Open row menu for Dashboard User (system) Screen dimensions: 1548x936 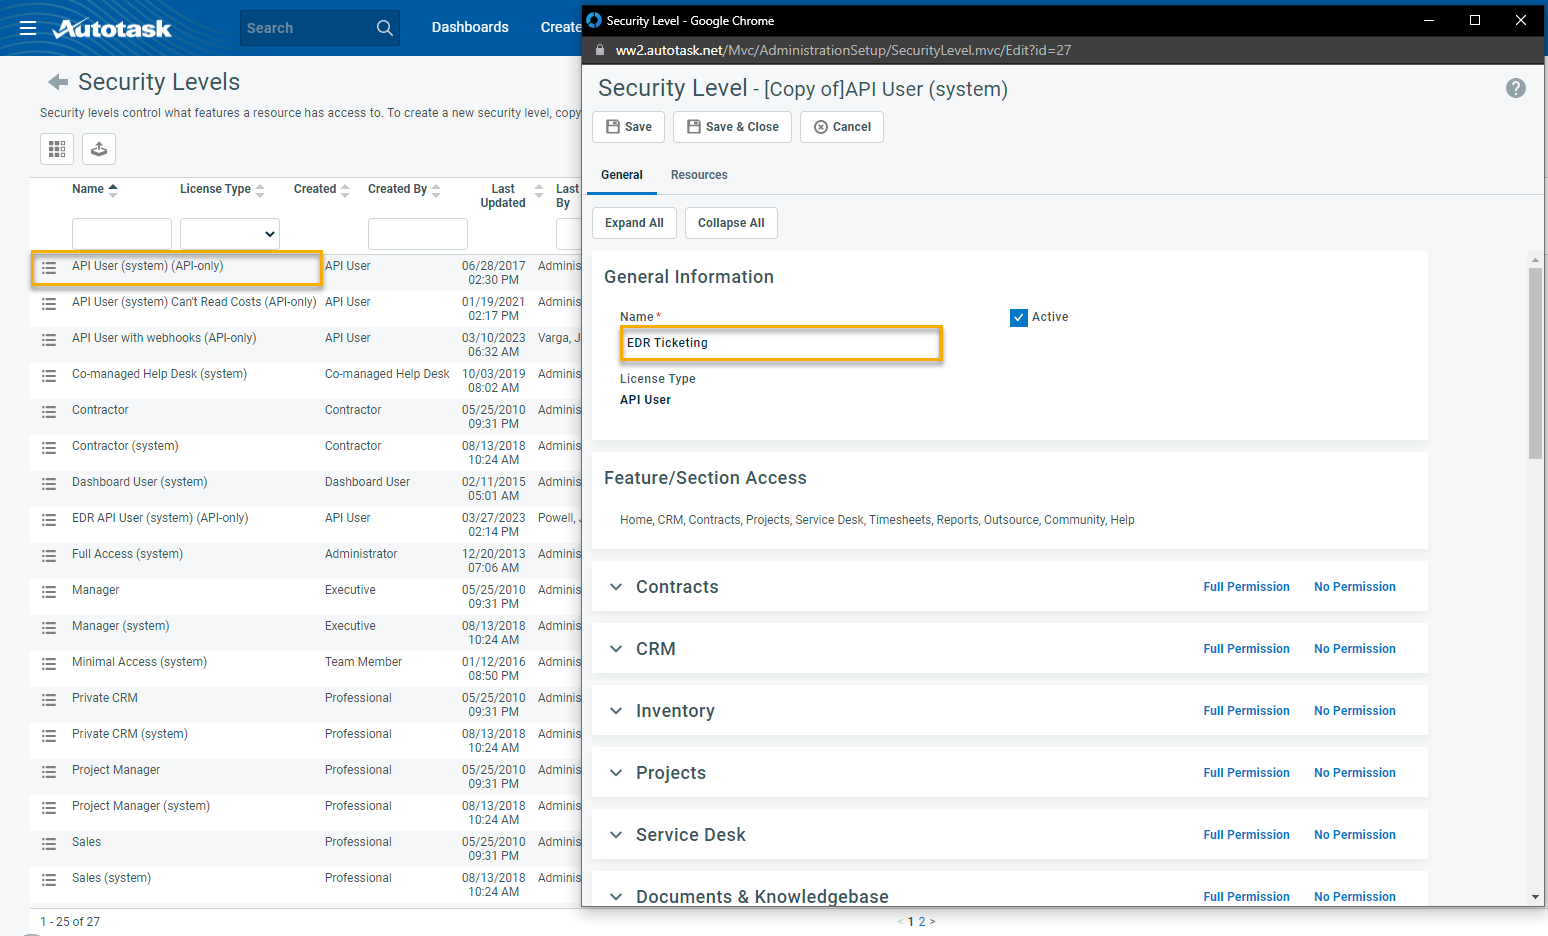49,484
